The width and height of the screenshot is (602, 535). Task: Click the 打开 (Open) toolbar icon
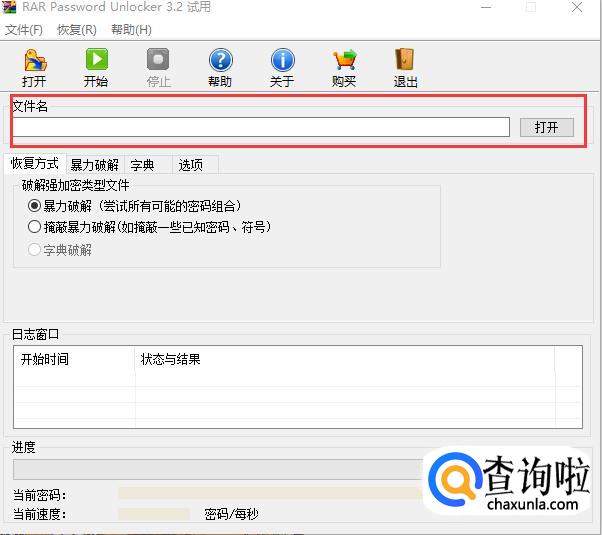click(x=35, y=60)
